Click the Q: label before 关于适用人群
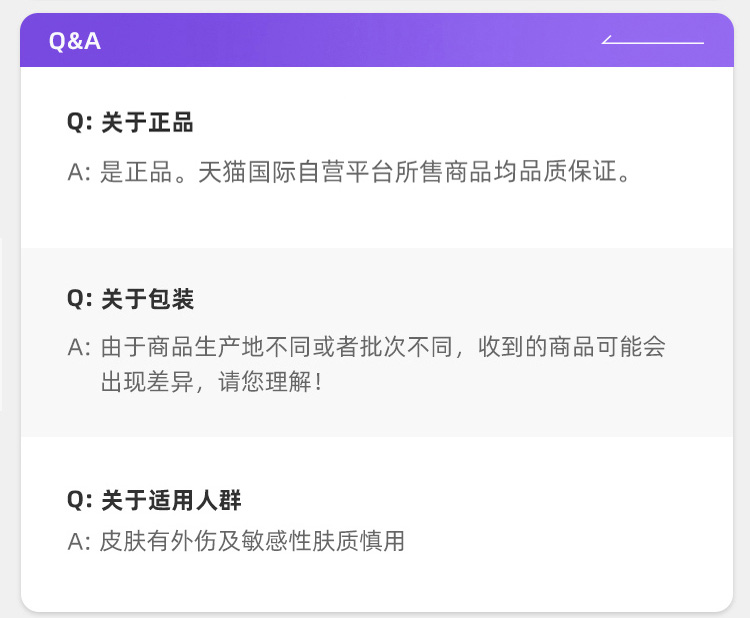This screenshot has height=618, width=750. coord(80,499)
